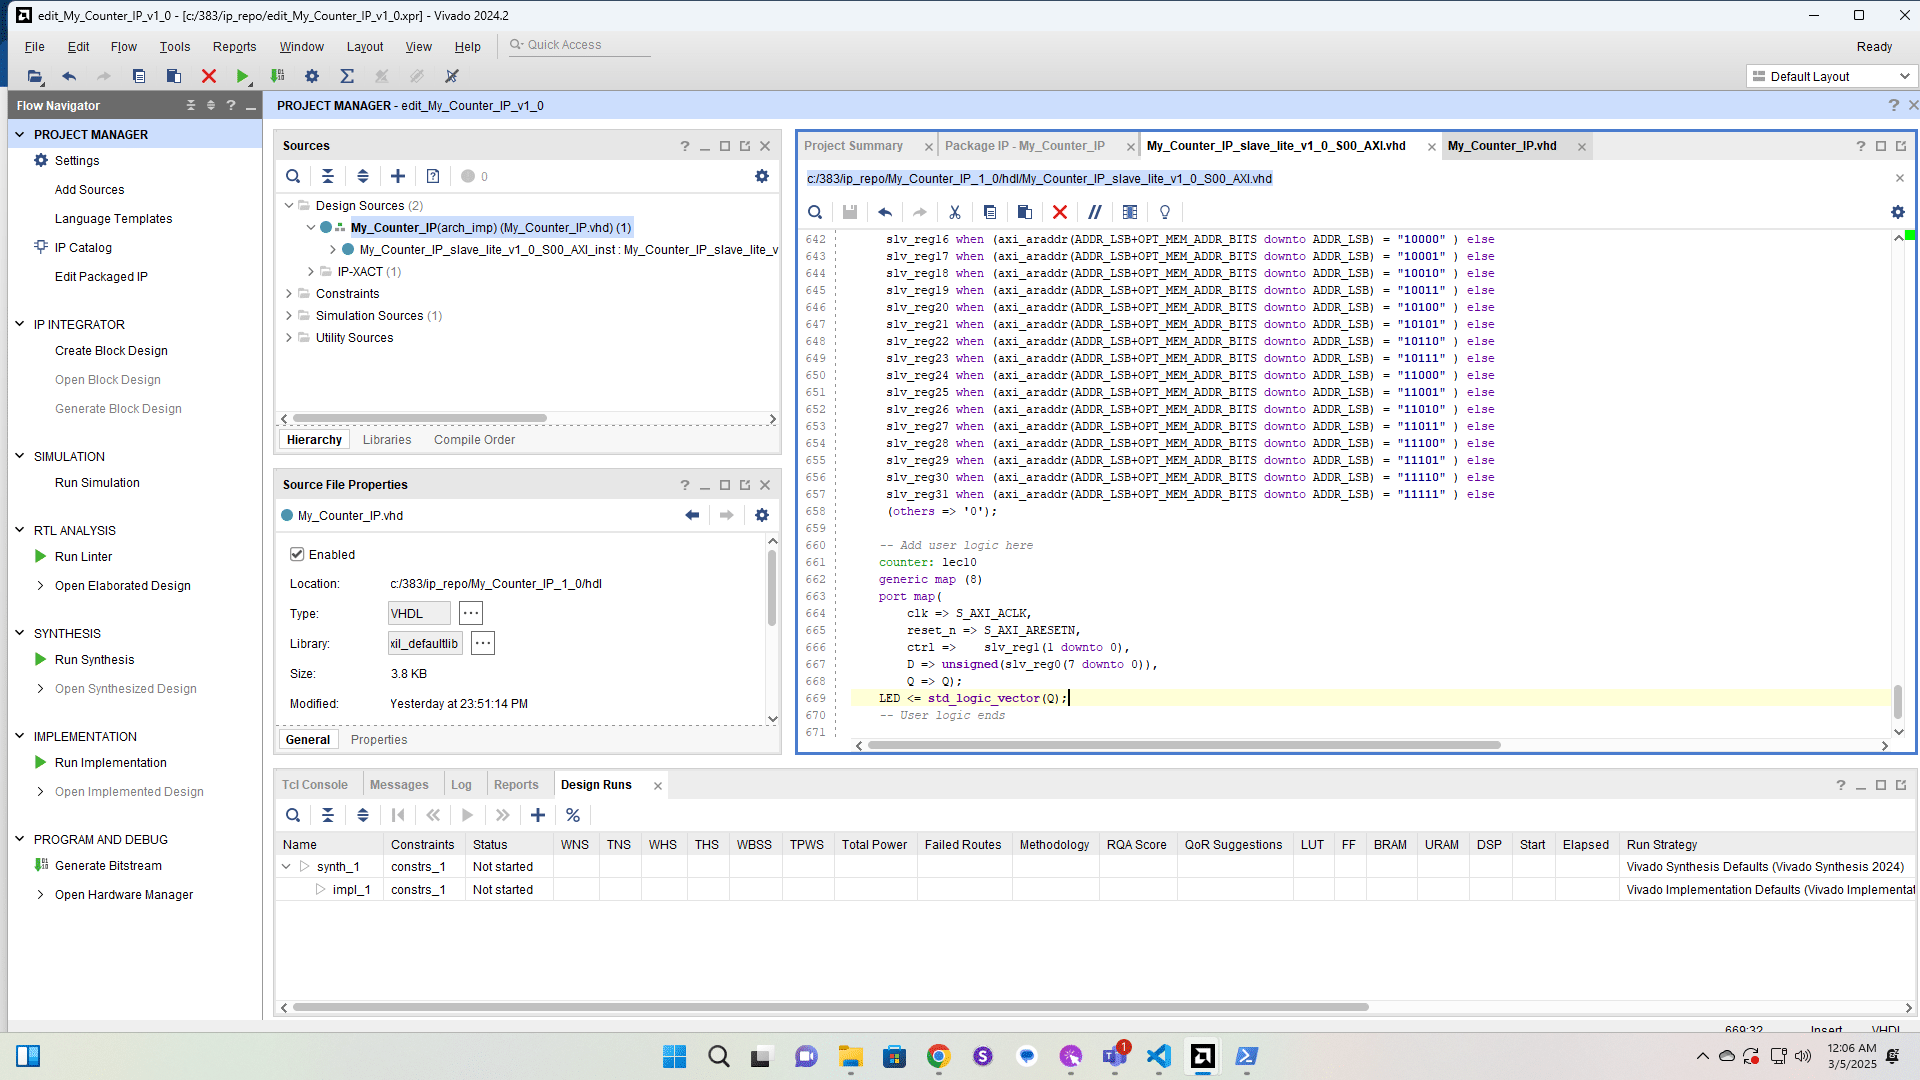The height and width of the screenshot is (1080, 1920).
Task: Launch Run Synthesis from Flow Navigator
Action: pos(95,659)
